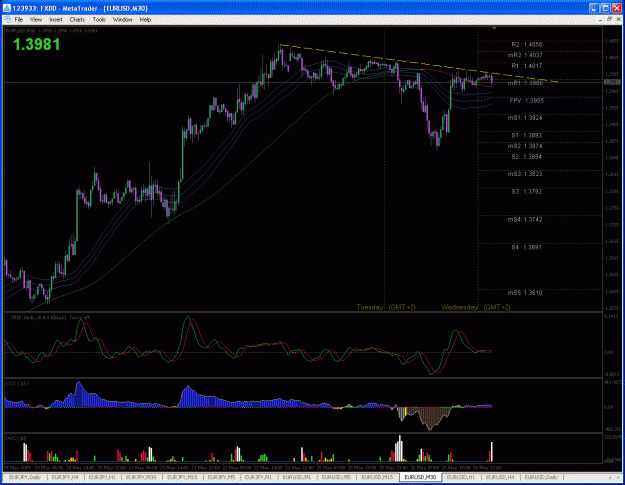Click the large green 1.3981 price label
The width and height of the screenshot is (625, 485).
(36, 44)
